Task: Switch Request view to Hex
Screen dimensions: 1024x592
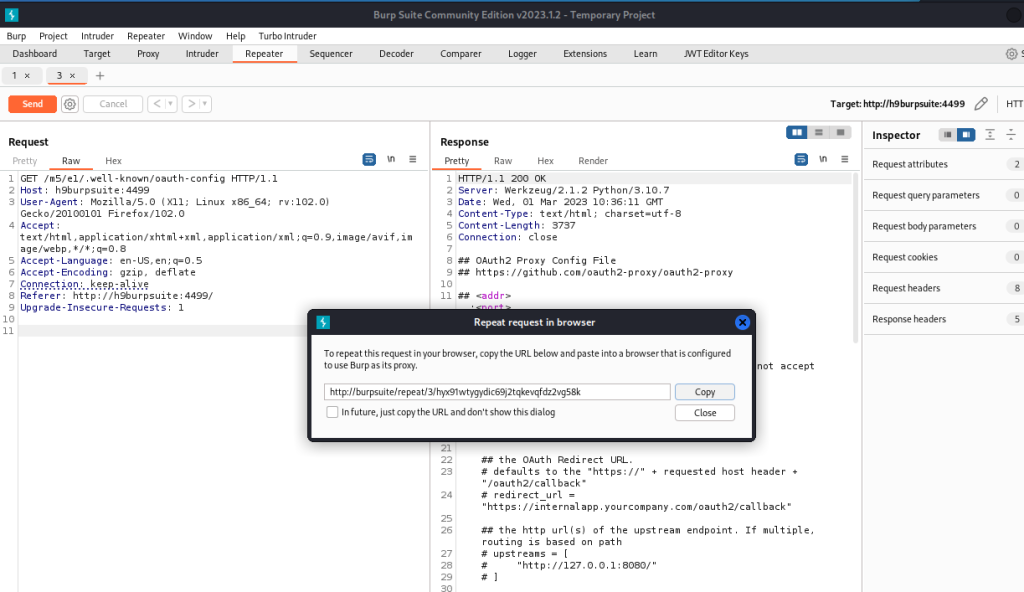Action: click(114, 161)
